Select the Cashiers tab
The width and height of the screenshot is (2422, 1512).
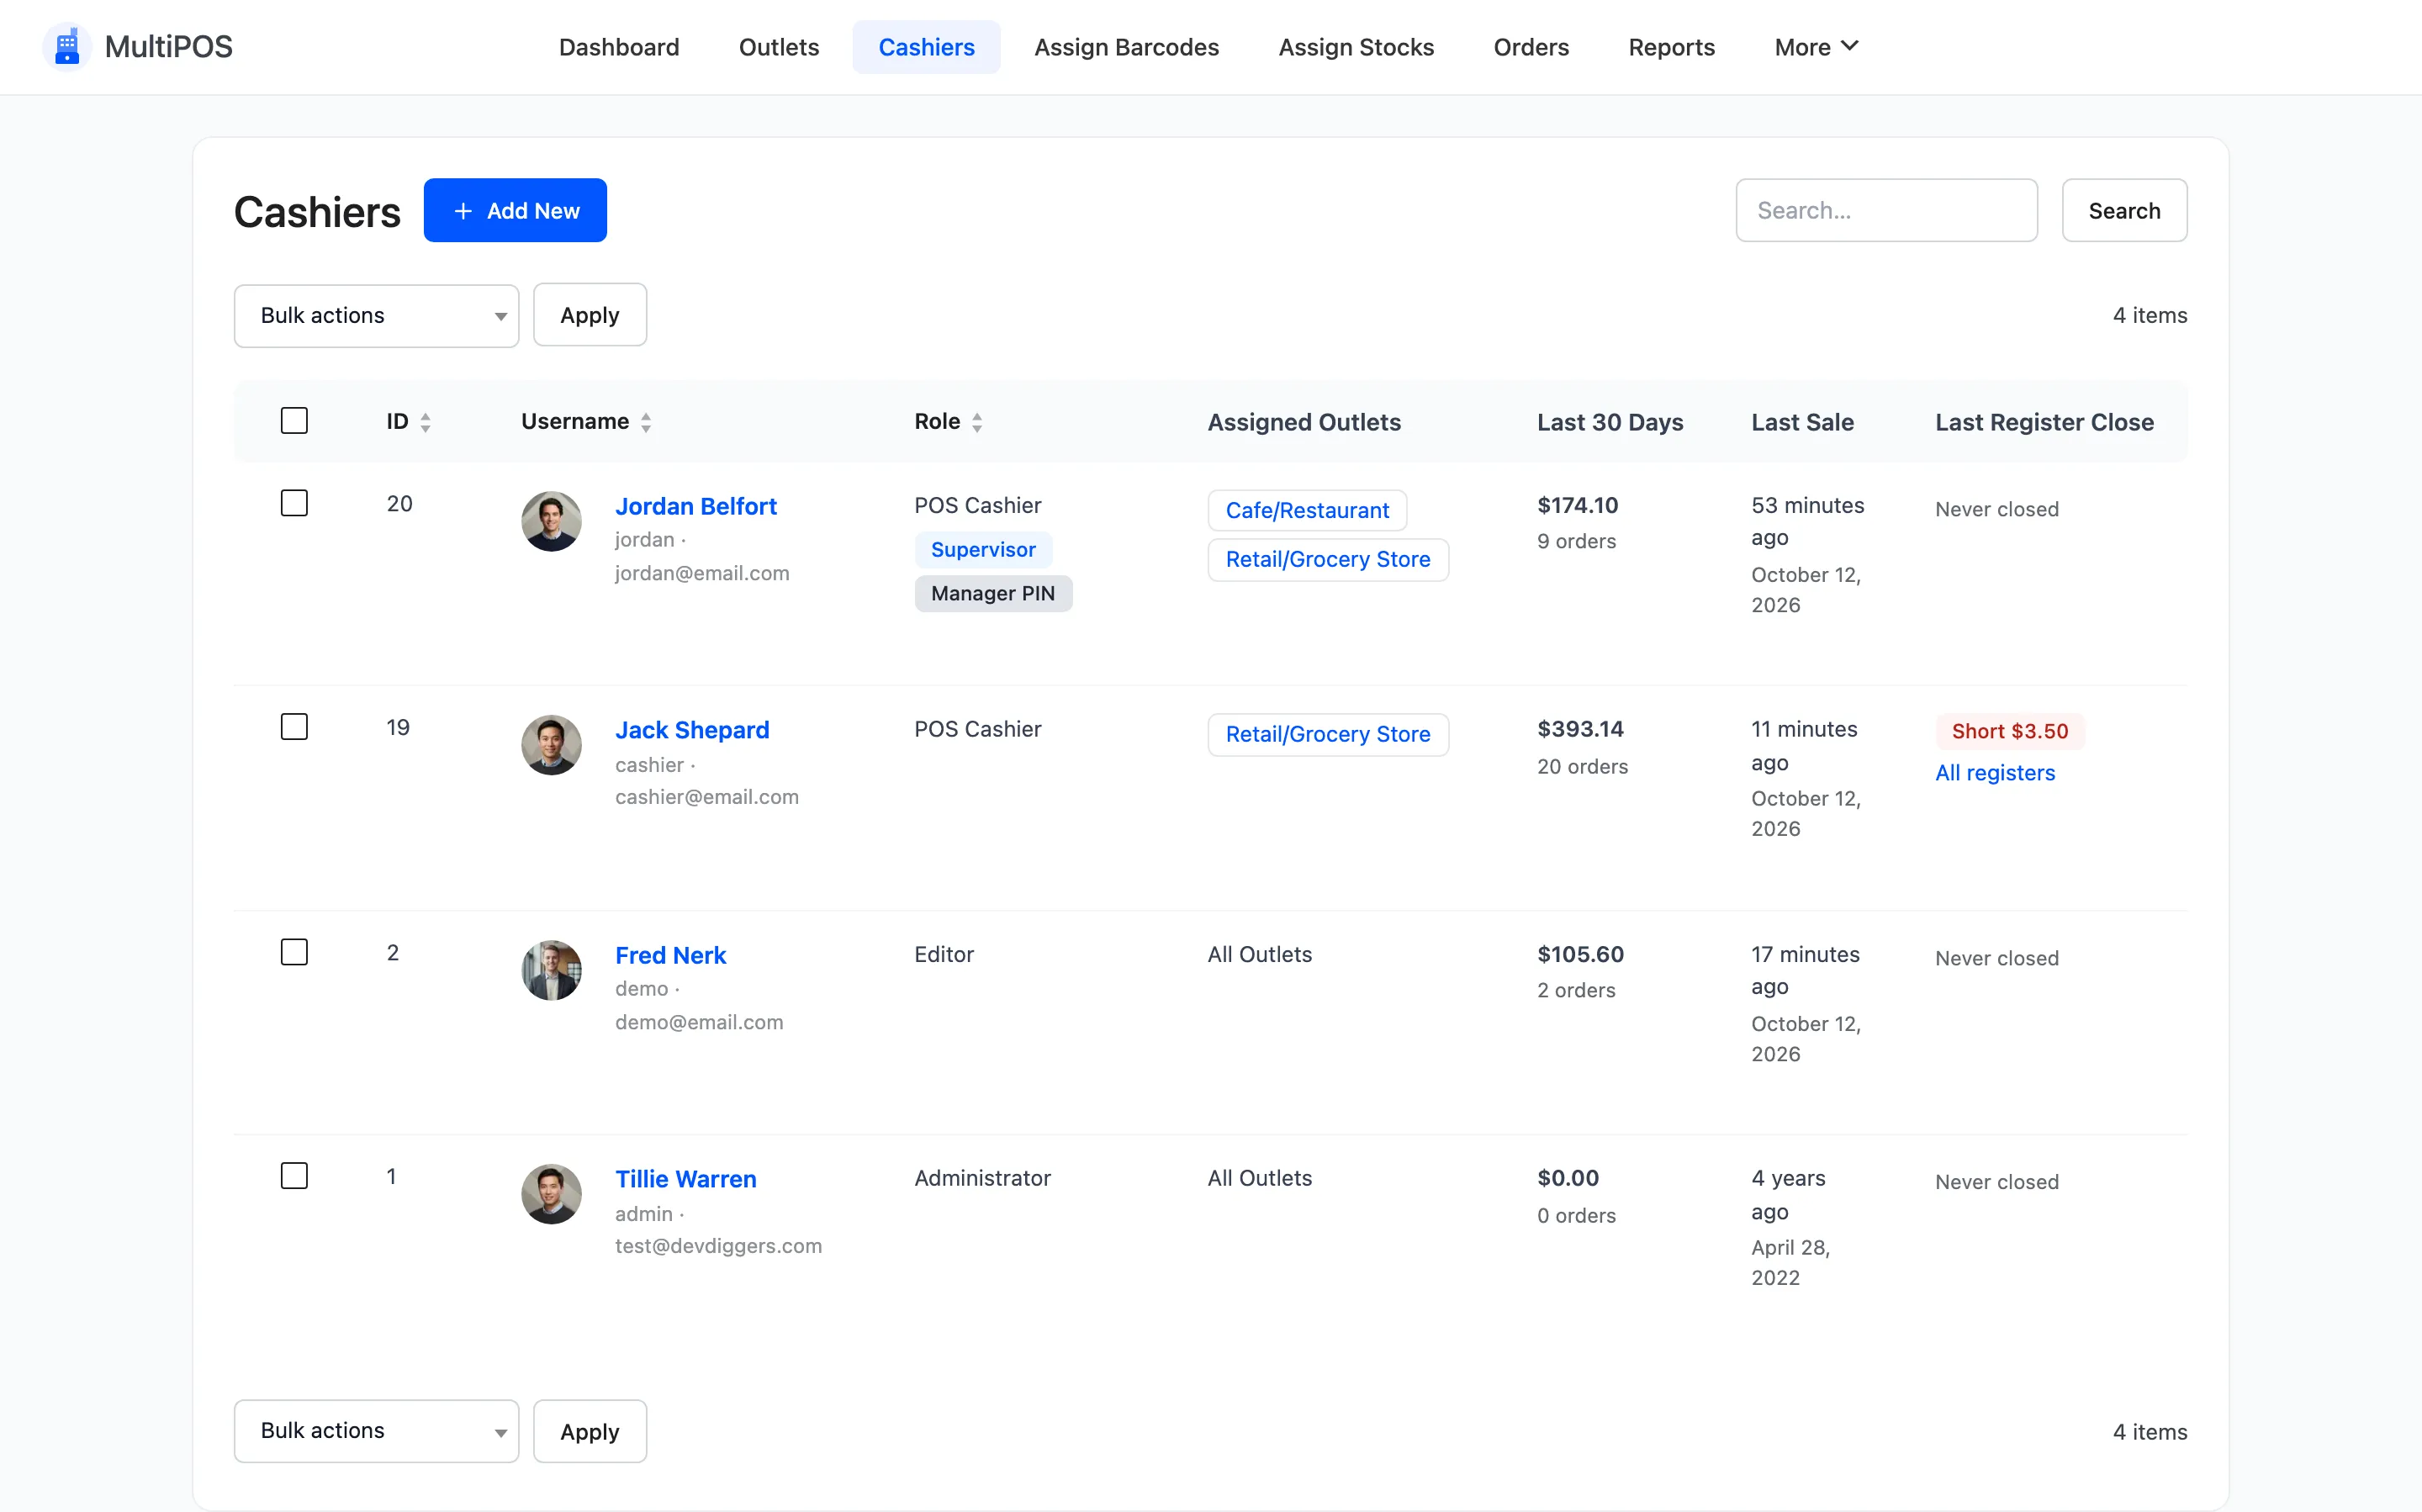[x=926, y=47]
